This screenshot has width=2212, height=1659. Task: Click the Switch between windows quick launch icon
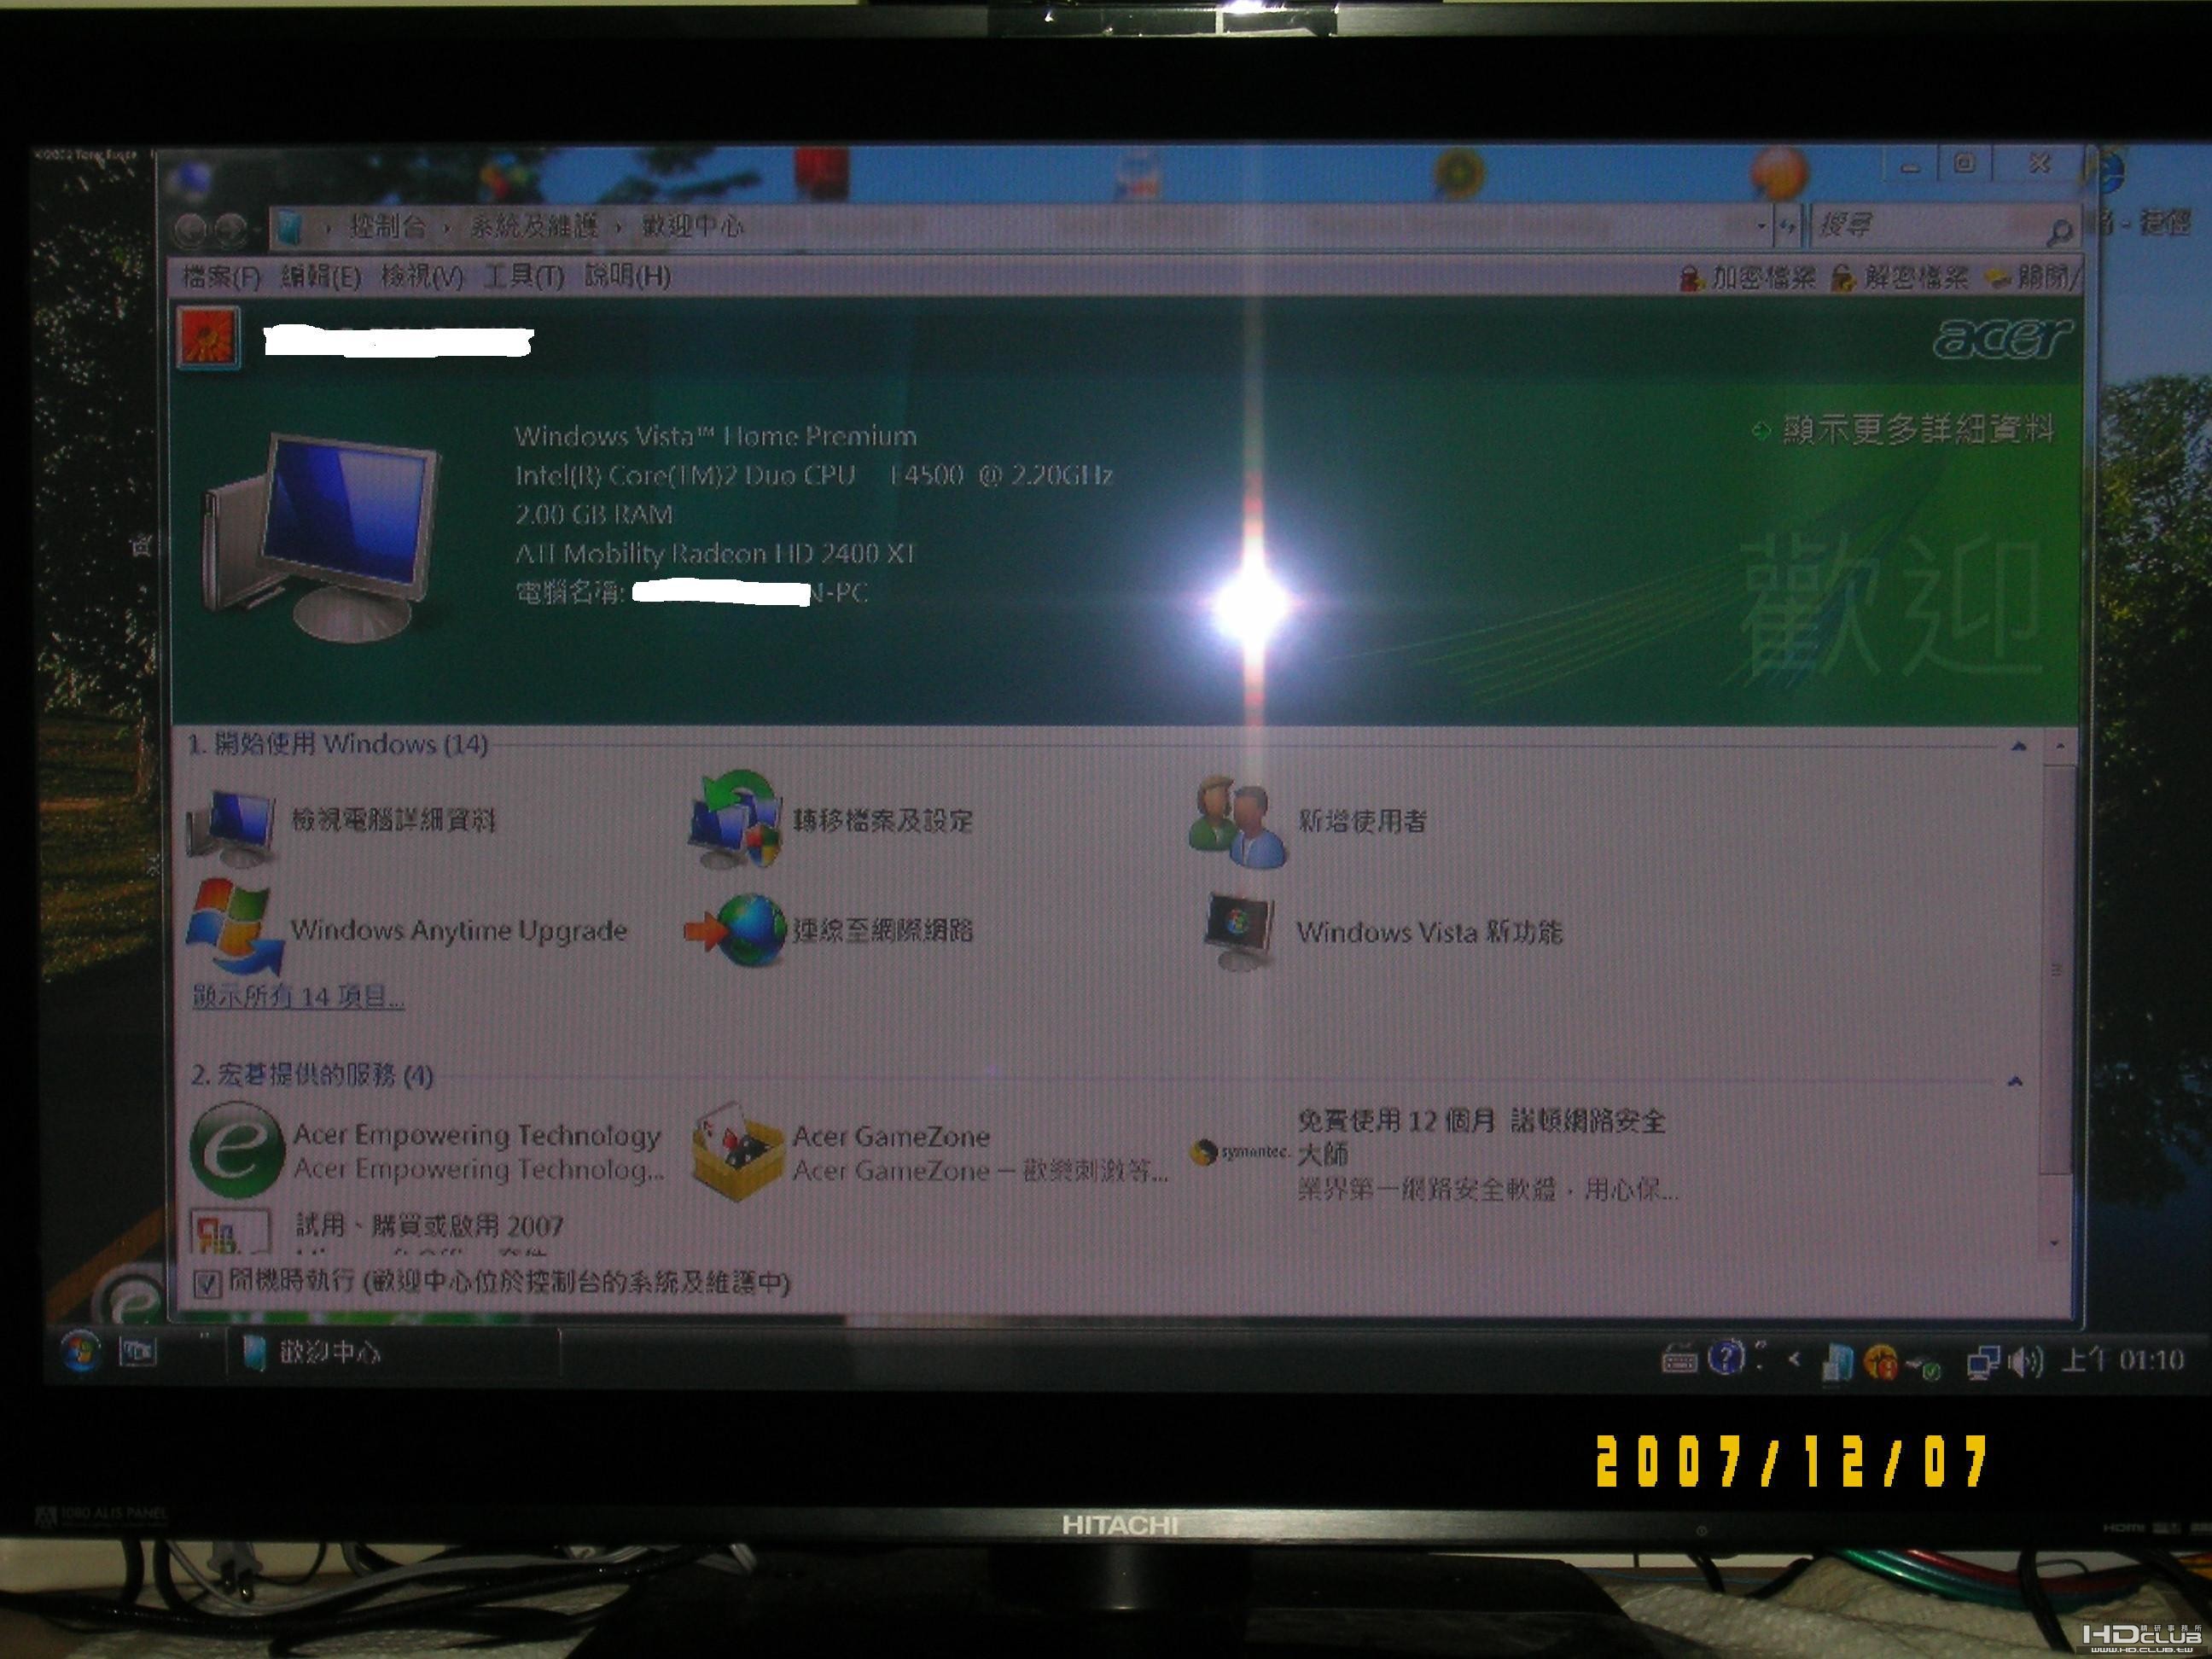coord(138,1352)
